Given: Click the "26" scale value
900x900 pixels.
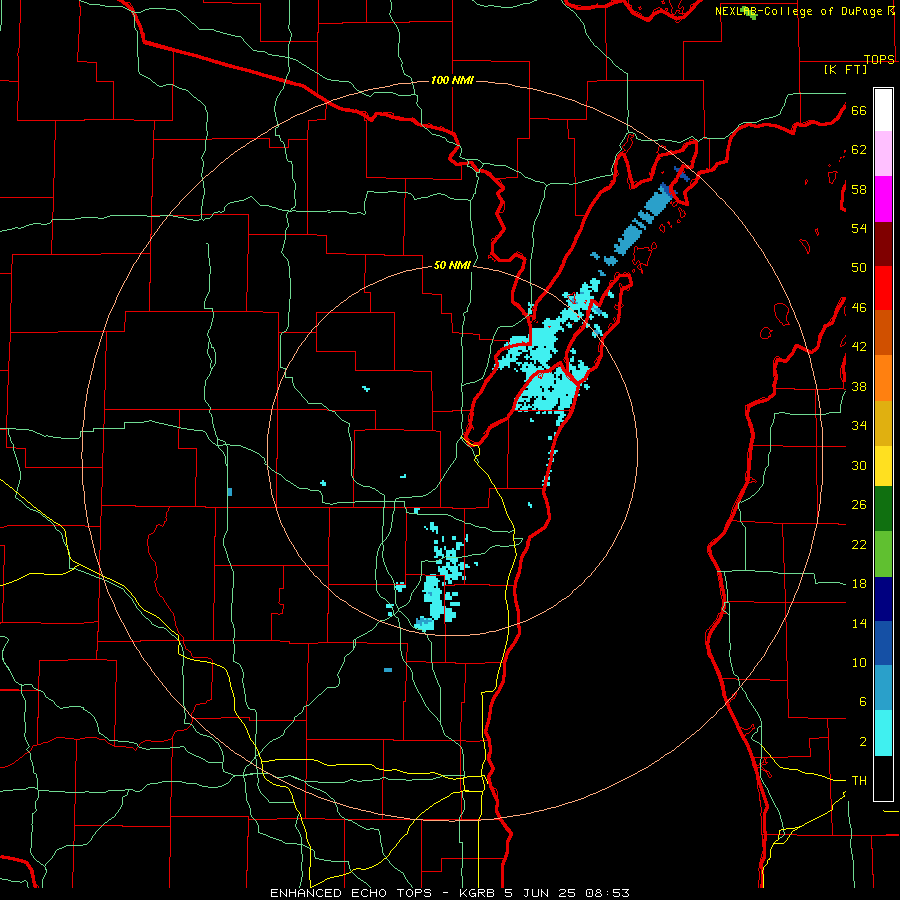Looking at the screenshot, I should [x=859, y=505].
